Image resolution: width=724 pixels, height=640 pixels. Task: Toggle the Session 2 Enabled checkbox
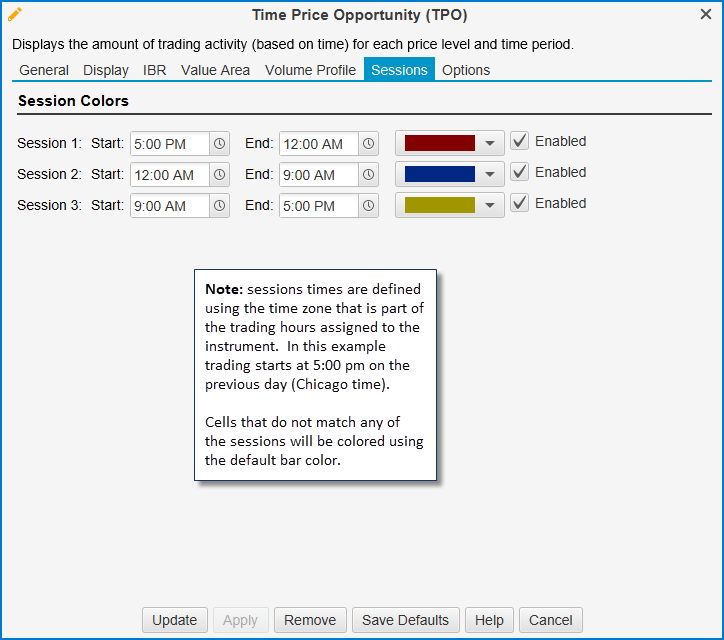click(x=520, y=173)
